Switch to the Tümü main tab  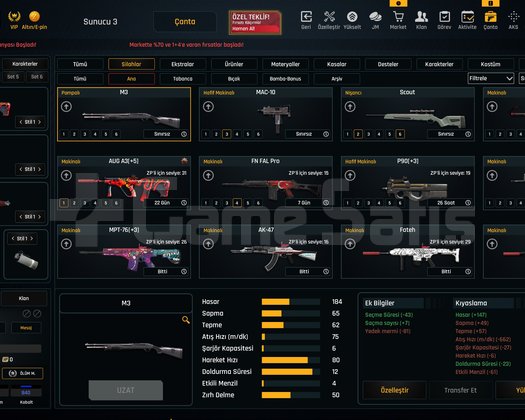coord(80,64)
